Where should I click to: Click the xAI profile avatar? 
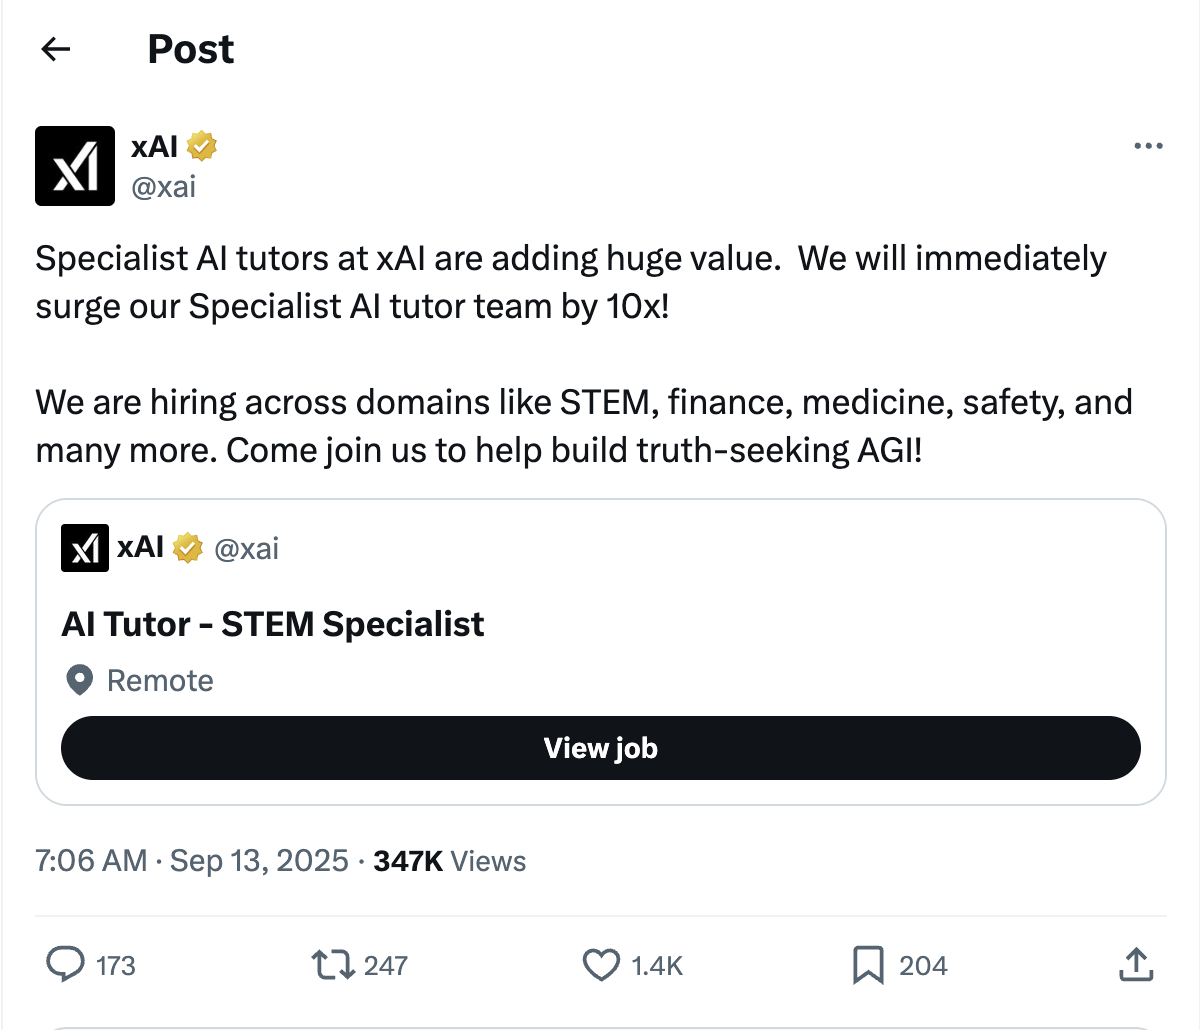(x=75, y=166)
